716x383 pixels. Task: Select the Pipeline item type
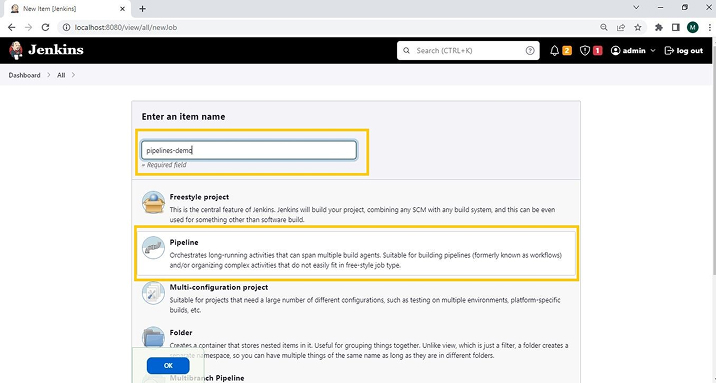click(356, 253)
